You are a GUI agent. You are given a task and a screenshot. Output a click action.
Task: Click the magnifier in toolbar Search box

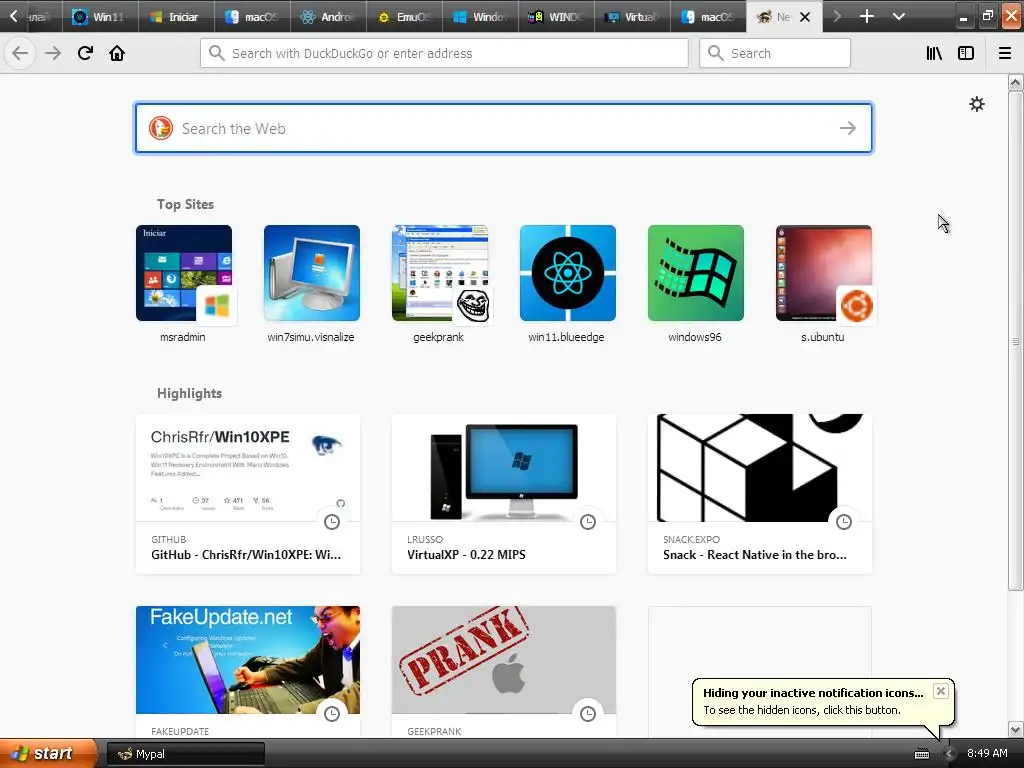coord(716,53)
